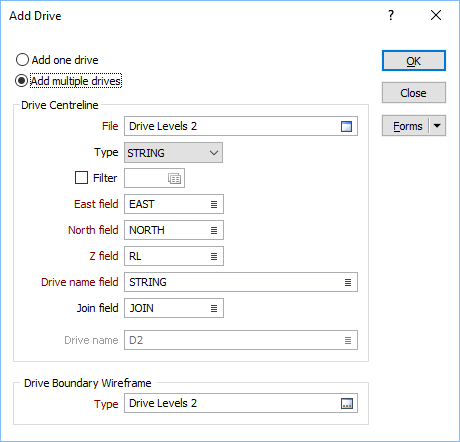This screenshot has height=442, width=460.
Task: Confirm with the OK button
Action: pos(414,61)
